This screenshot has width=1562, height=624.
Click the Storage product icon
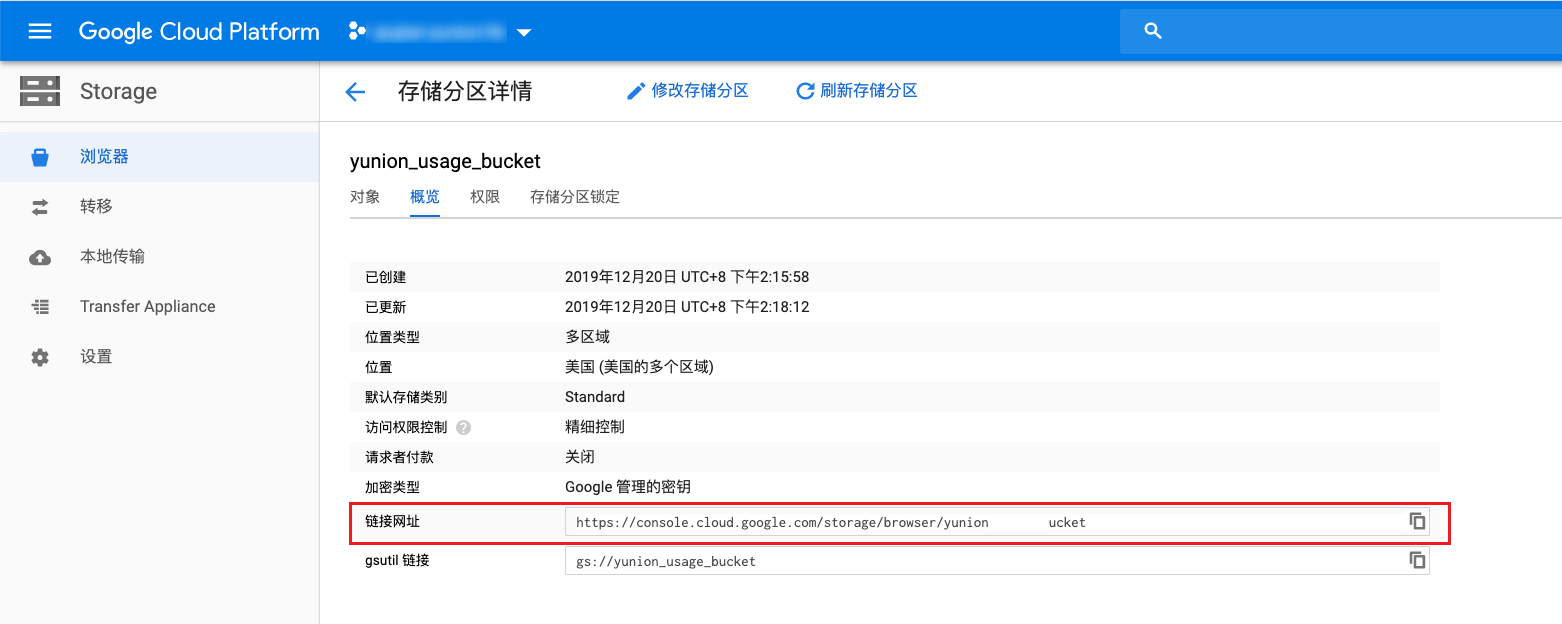[40, 91]
